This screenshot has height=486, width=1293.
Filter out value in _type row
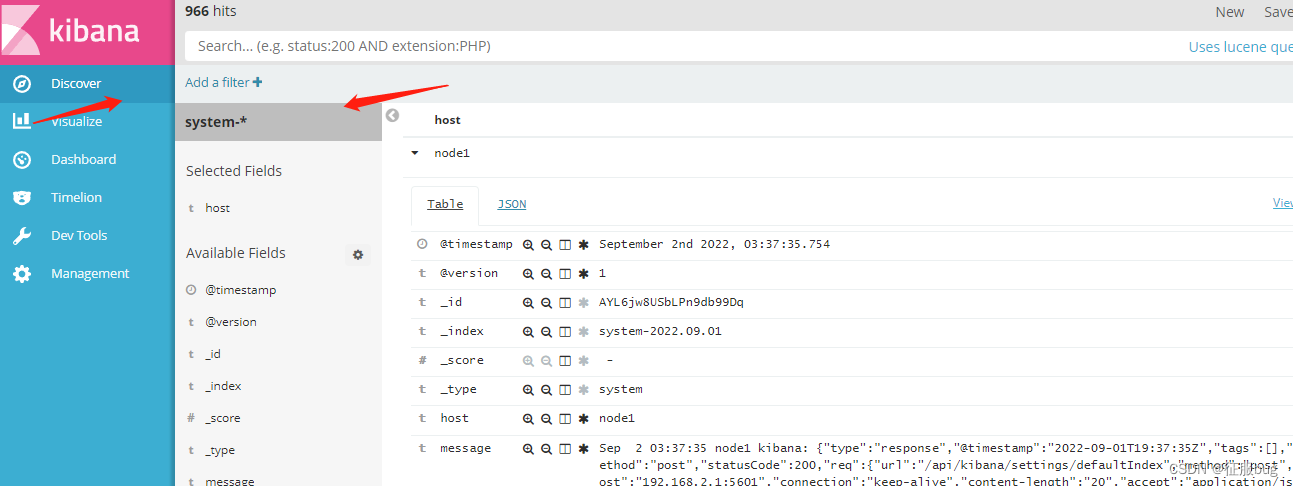pyautogui.click(x=546, y=389)
